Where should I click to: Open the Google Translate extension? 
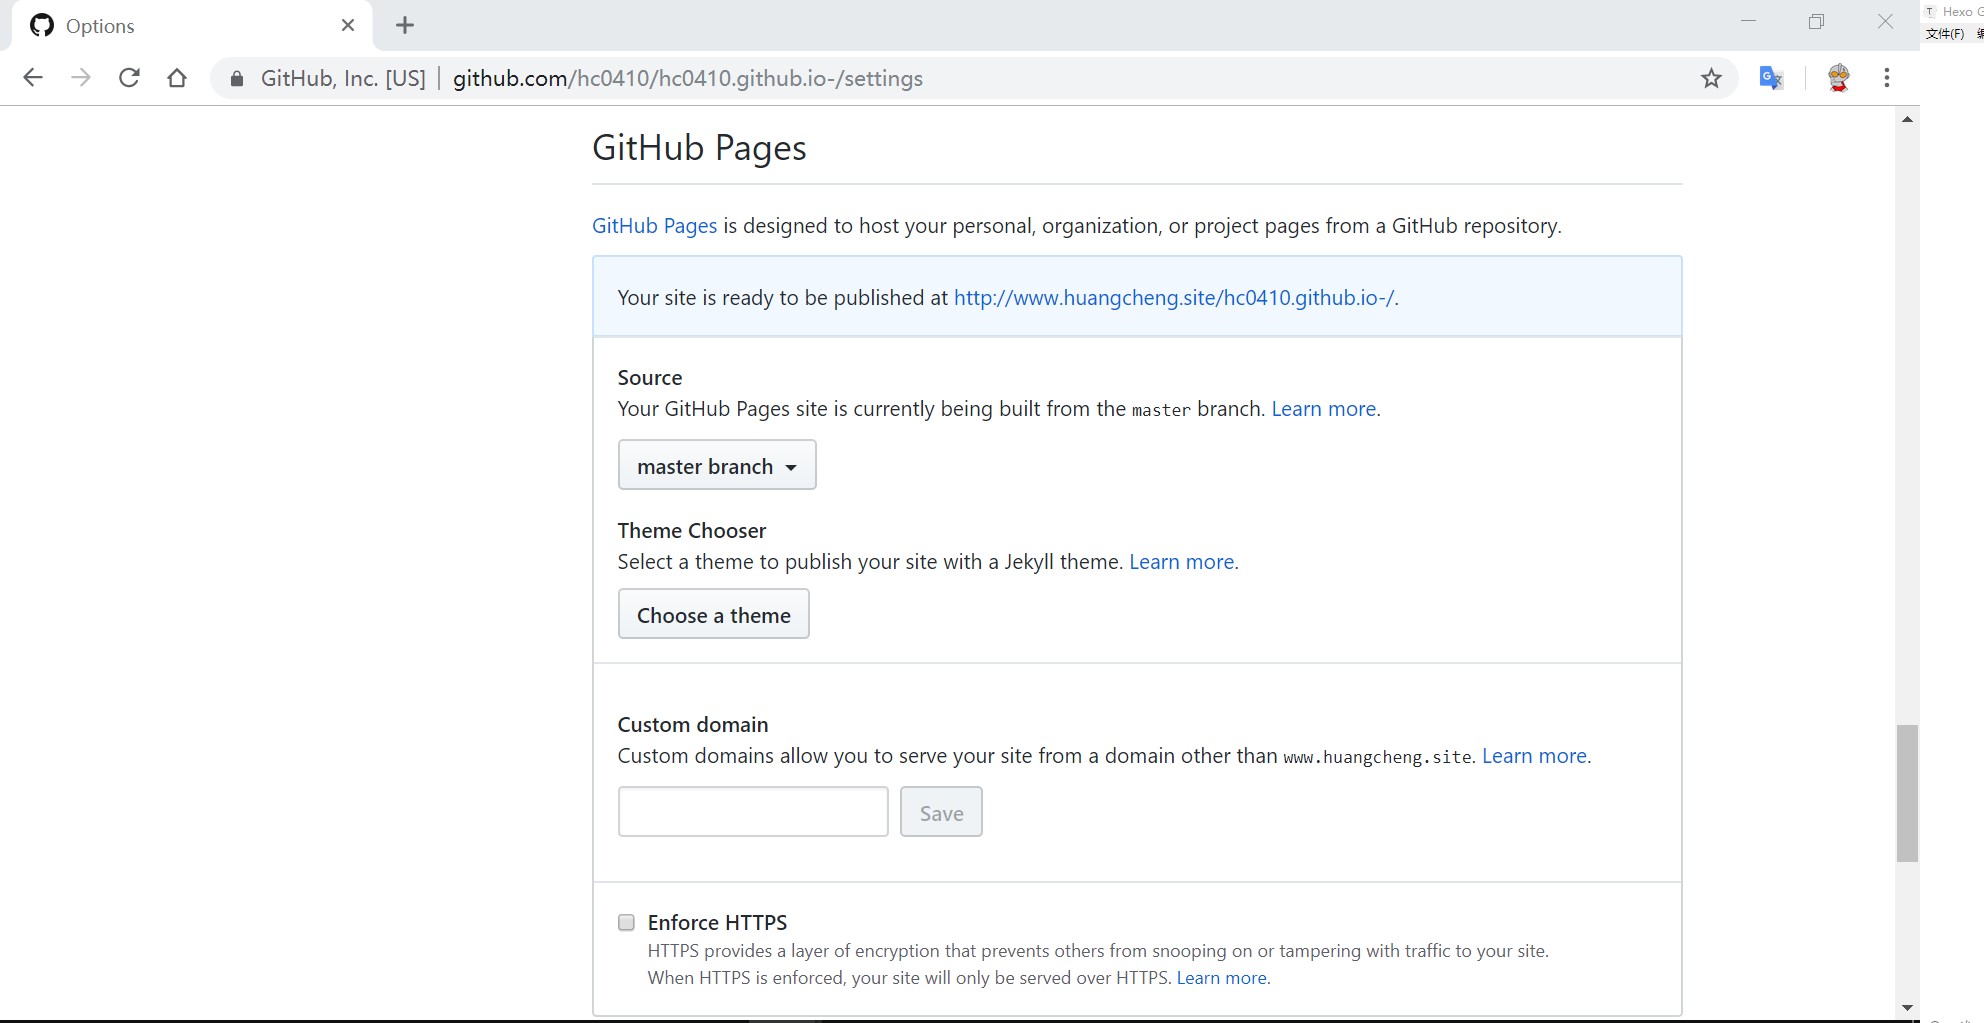[x=1771, y=78]
